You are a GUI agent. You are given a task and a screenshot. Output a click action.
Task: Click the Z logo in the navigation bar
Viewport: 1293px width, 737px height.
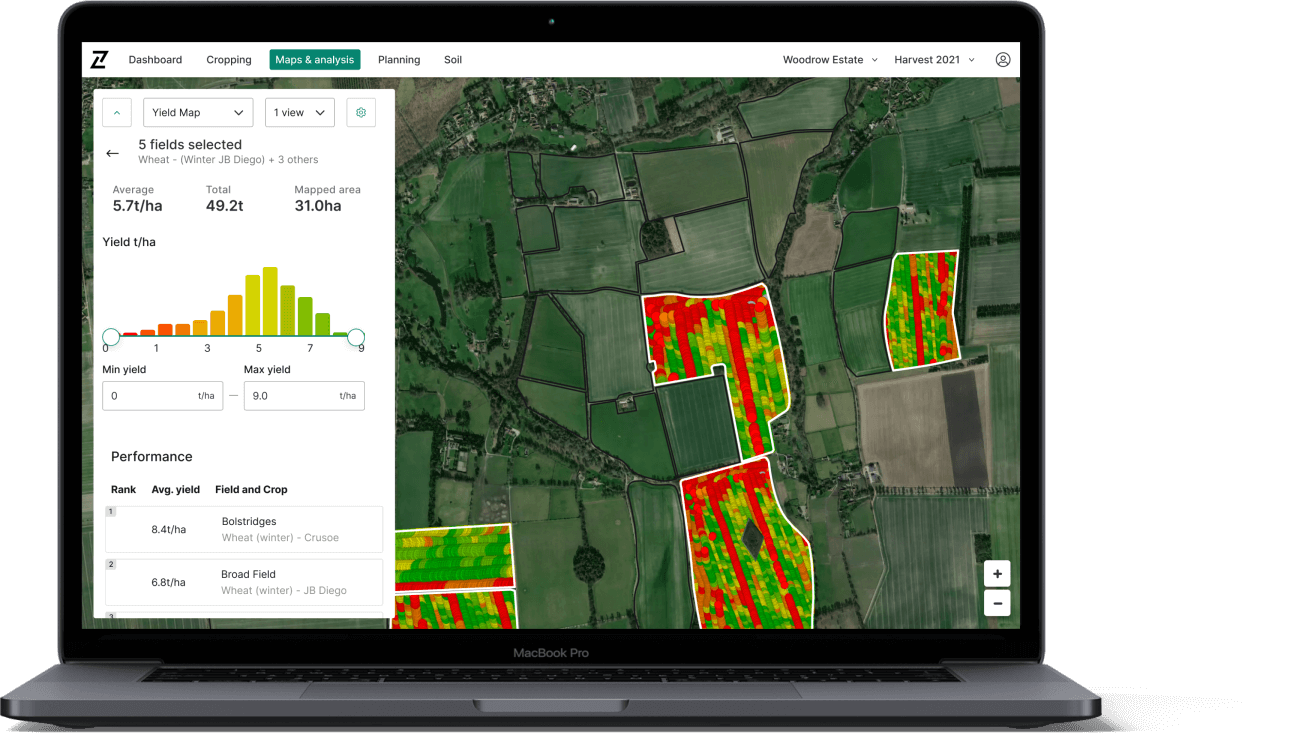click(x=99, y=59)
